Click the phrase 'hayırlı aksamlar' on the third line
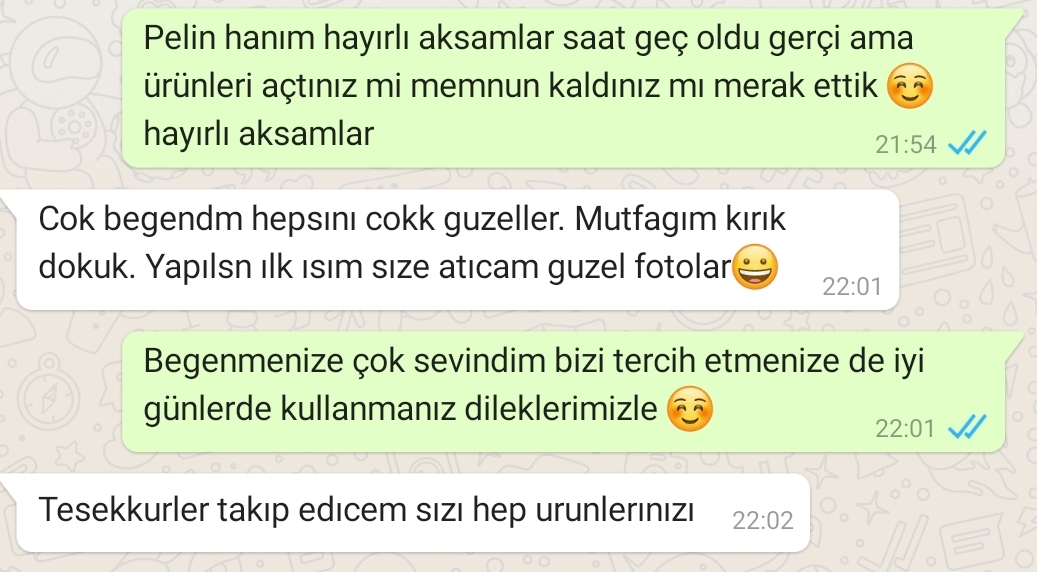 [259, 134]
